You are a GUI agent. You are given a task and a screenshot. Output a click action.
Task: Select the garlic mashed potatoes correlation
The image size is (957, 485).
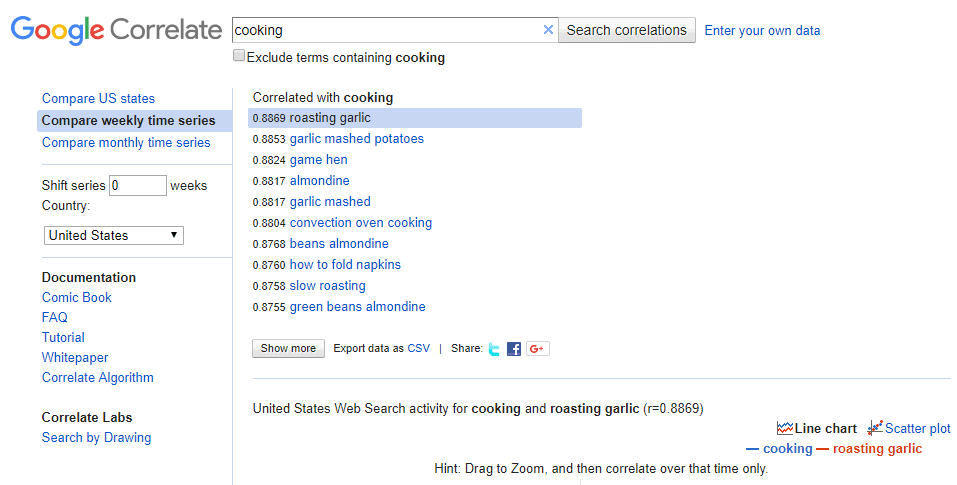click(356, 139)
